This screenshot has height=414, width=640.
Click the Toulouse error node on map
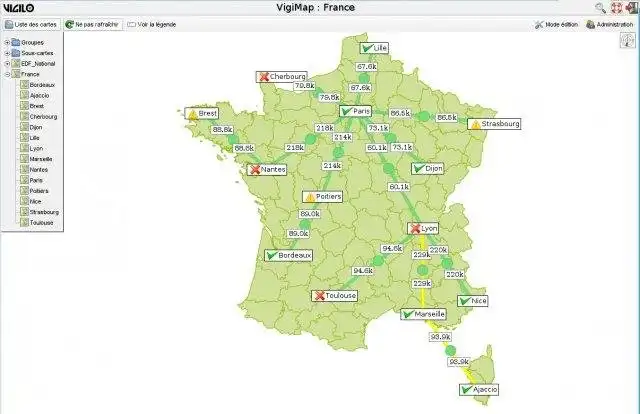tap(335, 296)
